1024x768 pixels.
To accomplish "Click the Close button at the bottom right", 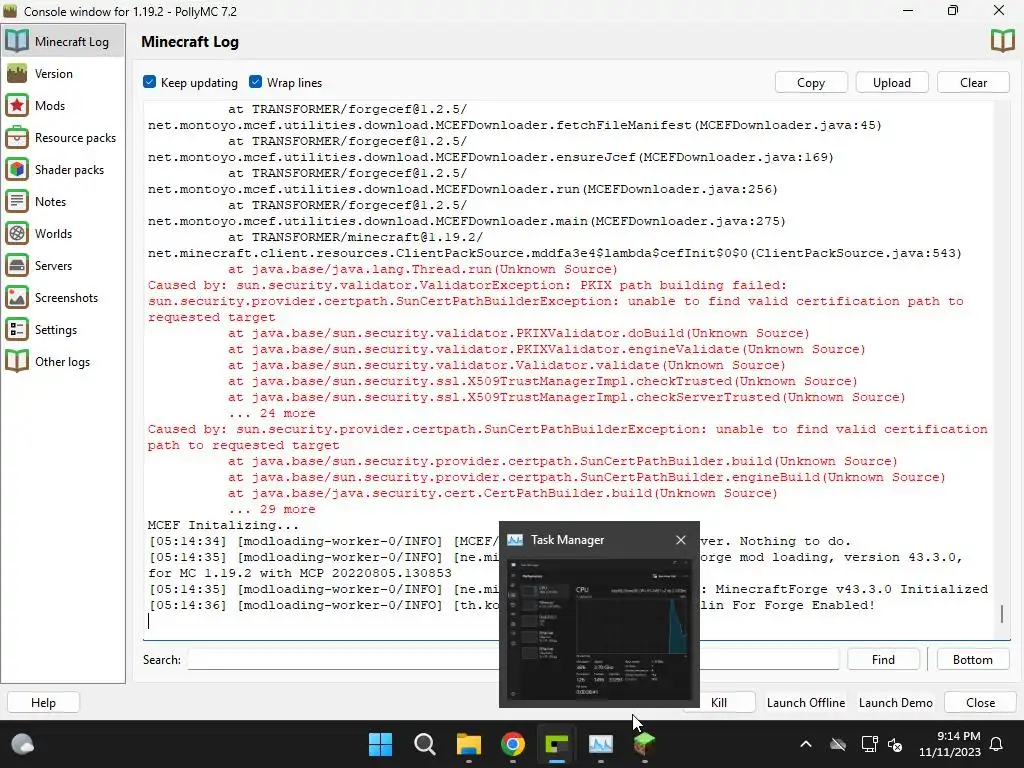I will click(x=980, y=703).
